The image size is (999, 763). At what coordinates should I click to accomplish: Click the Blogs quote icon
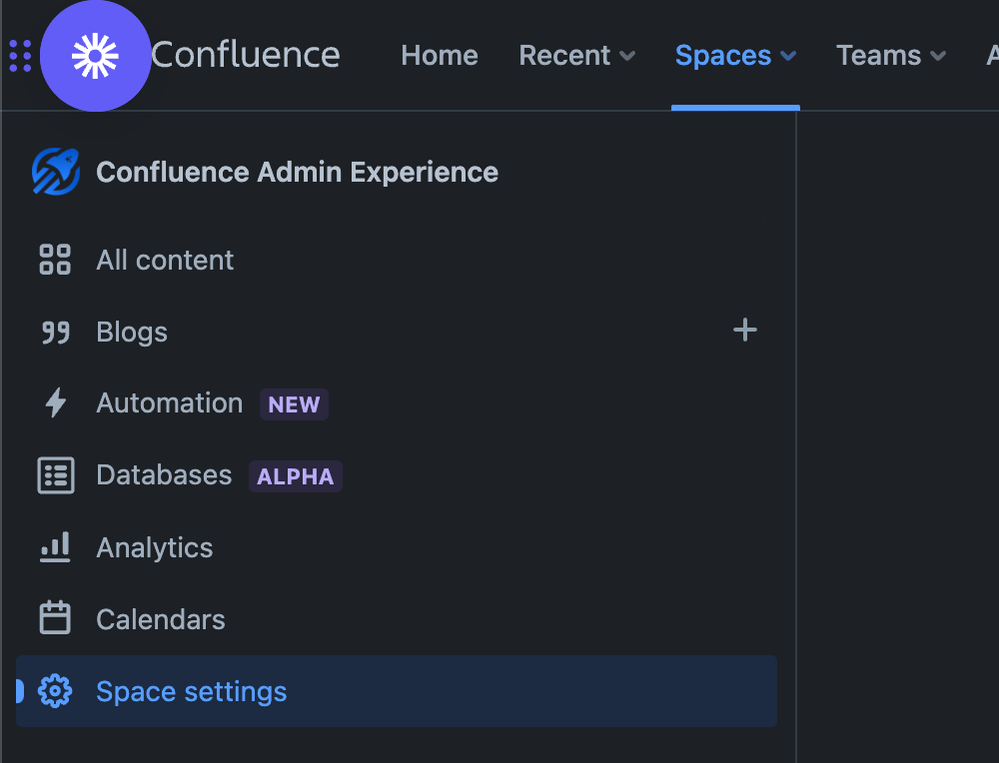(x=55, y=332)
